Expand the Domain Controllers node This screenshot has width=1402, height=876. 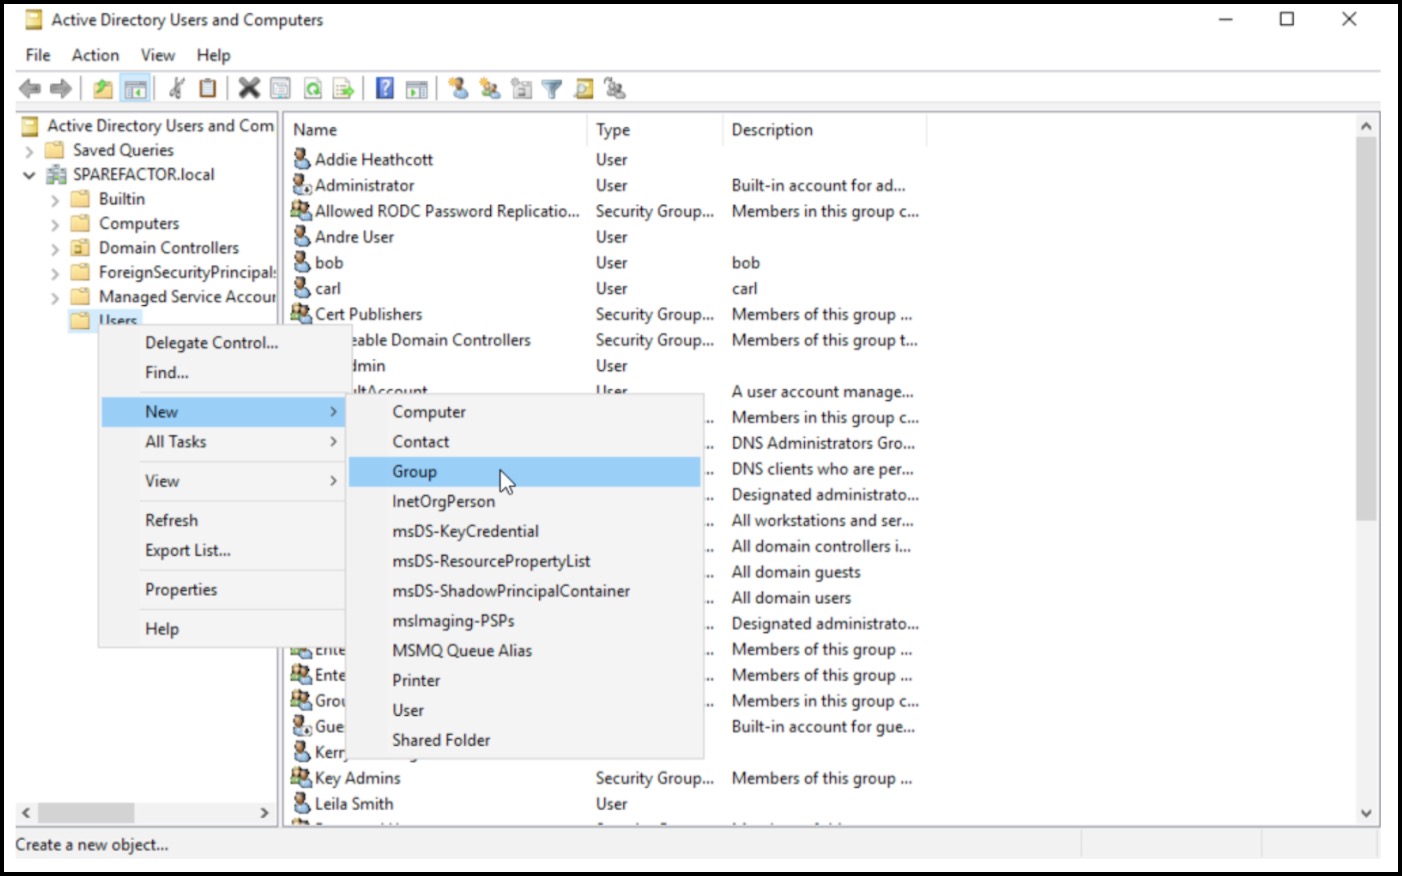55,249
